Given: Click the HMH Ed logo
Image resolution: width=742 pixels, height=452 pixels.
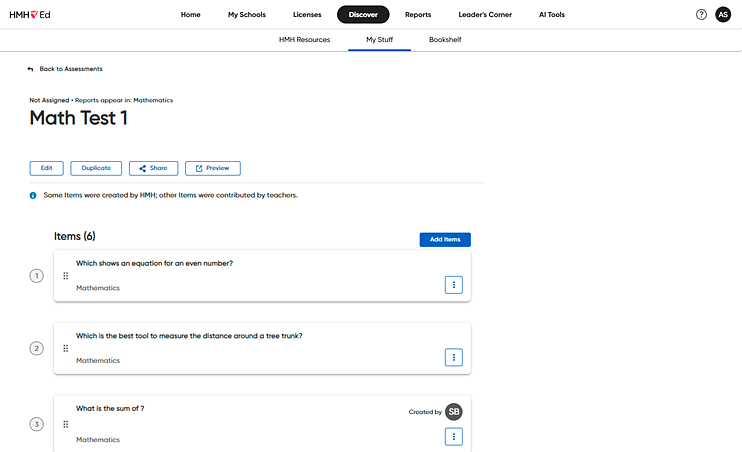Looking at the screenshot, I should [x=30, y=15].
